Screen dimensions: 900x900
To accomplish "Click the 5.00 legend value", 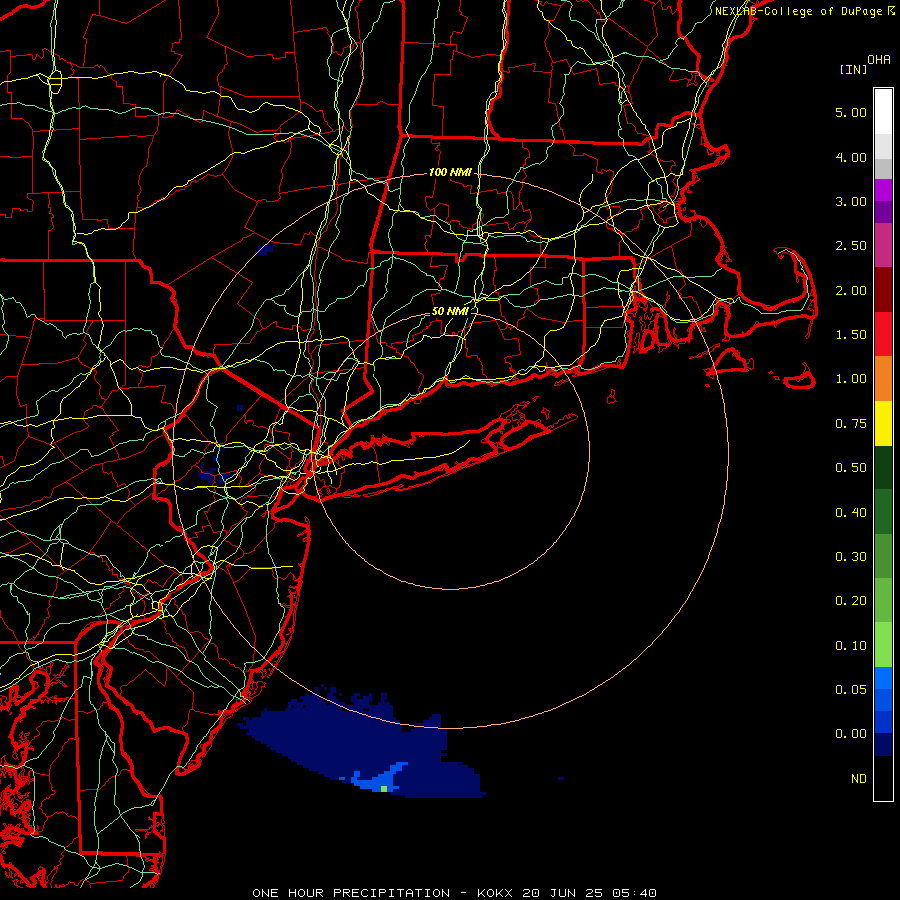I will pos(851,112).
